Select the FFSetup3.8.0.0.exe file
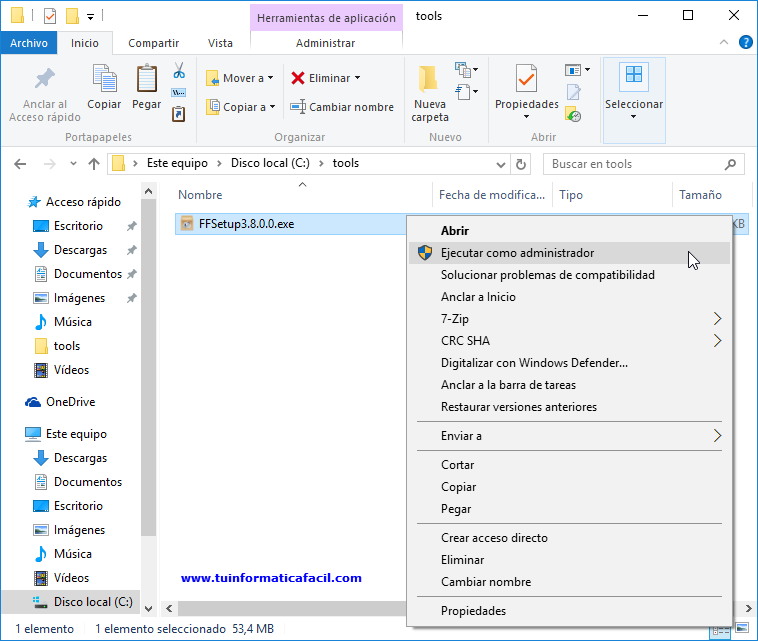 tap(247, 224)
